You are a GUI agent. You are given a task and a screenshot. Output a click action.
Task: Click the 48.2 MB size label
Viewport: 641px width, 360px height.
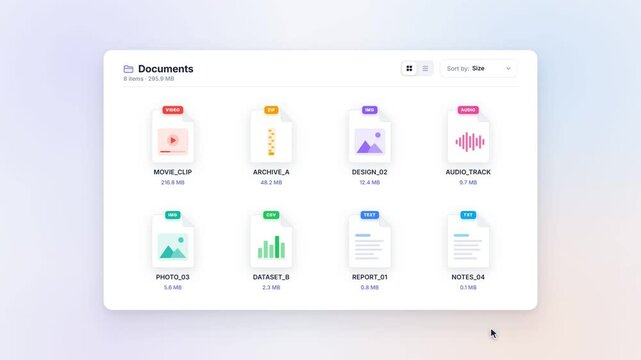271,183
